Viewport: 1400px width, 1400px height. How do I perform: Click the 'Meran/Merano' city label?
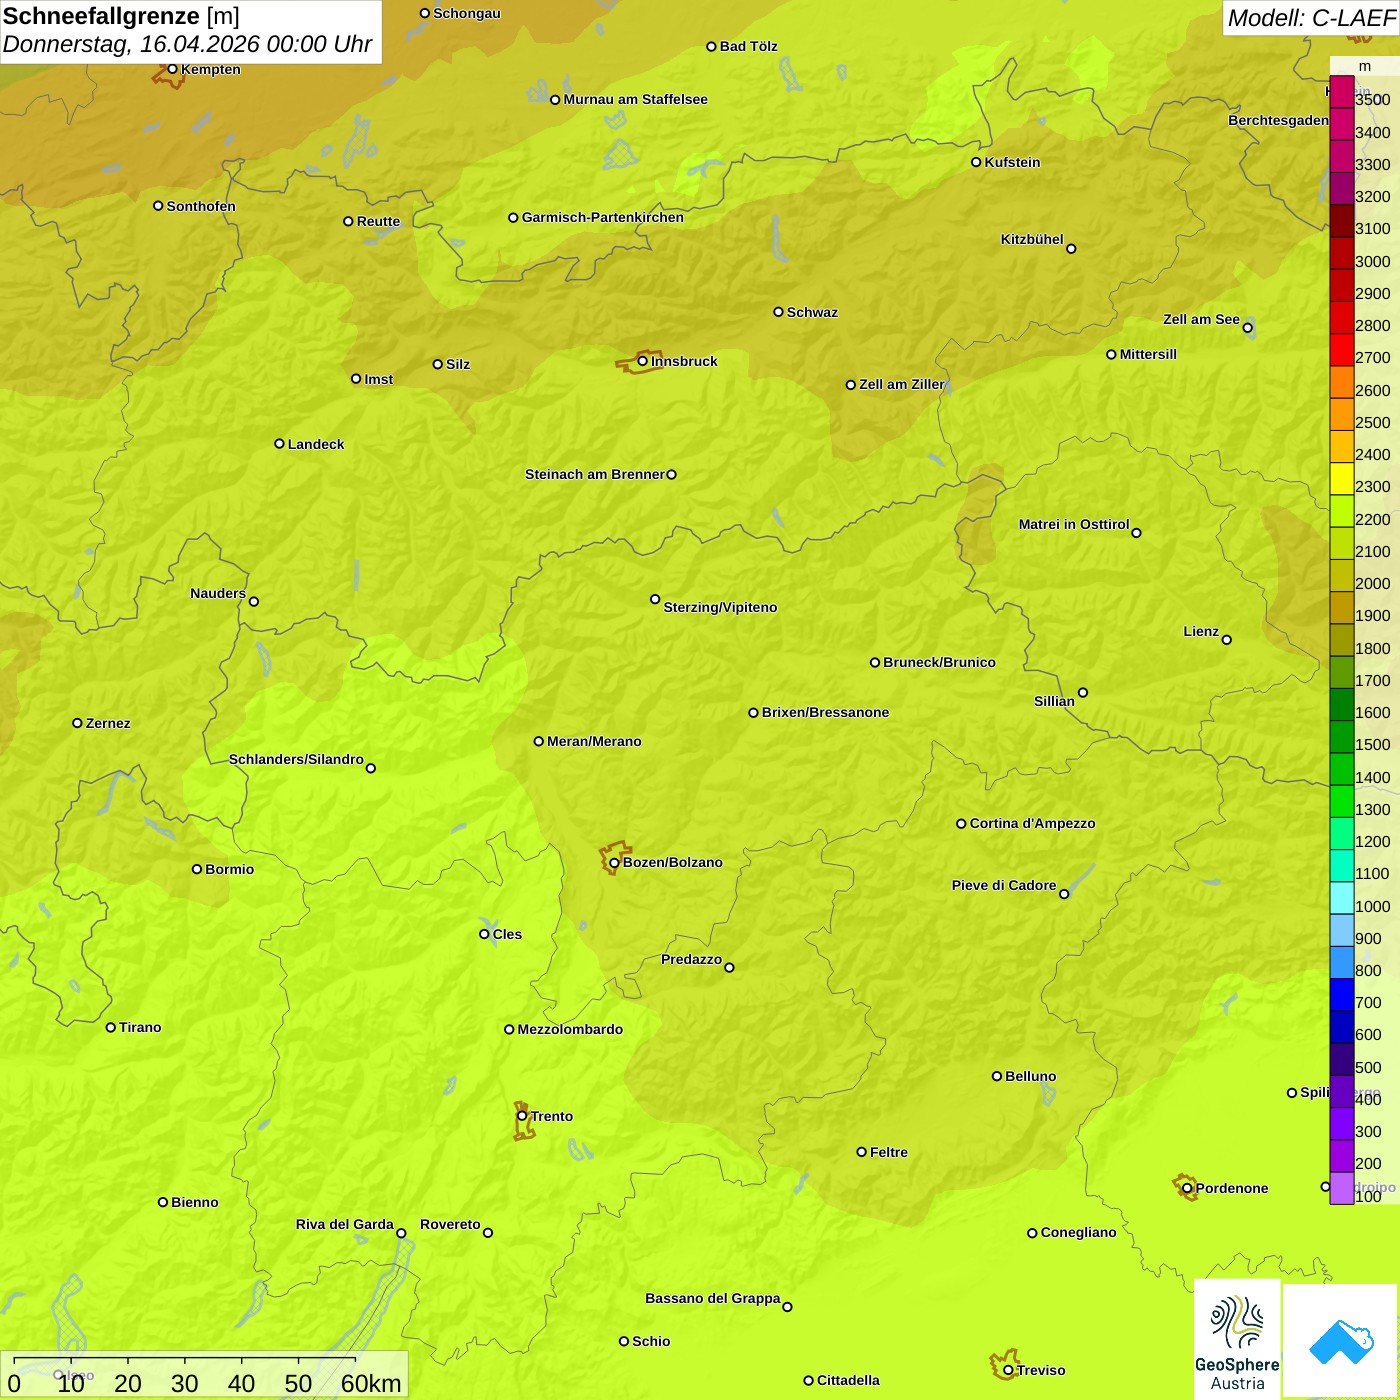coord(594,741)
